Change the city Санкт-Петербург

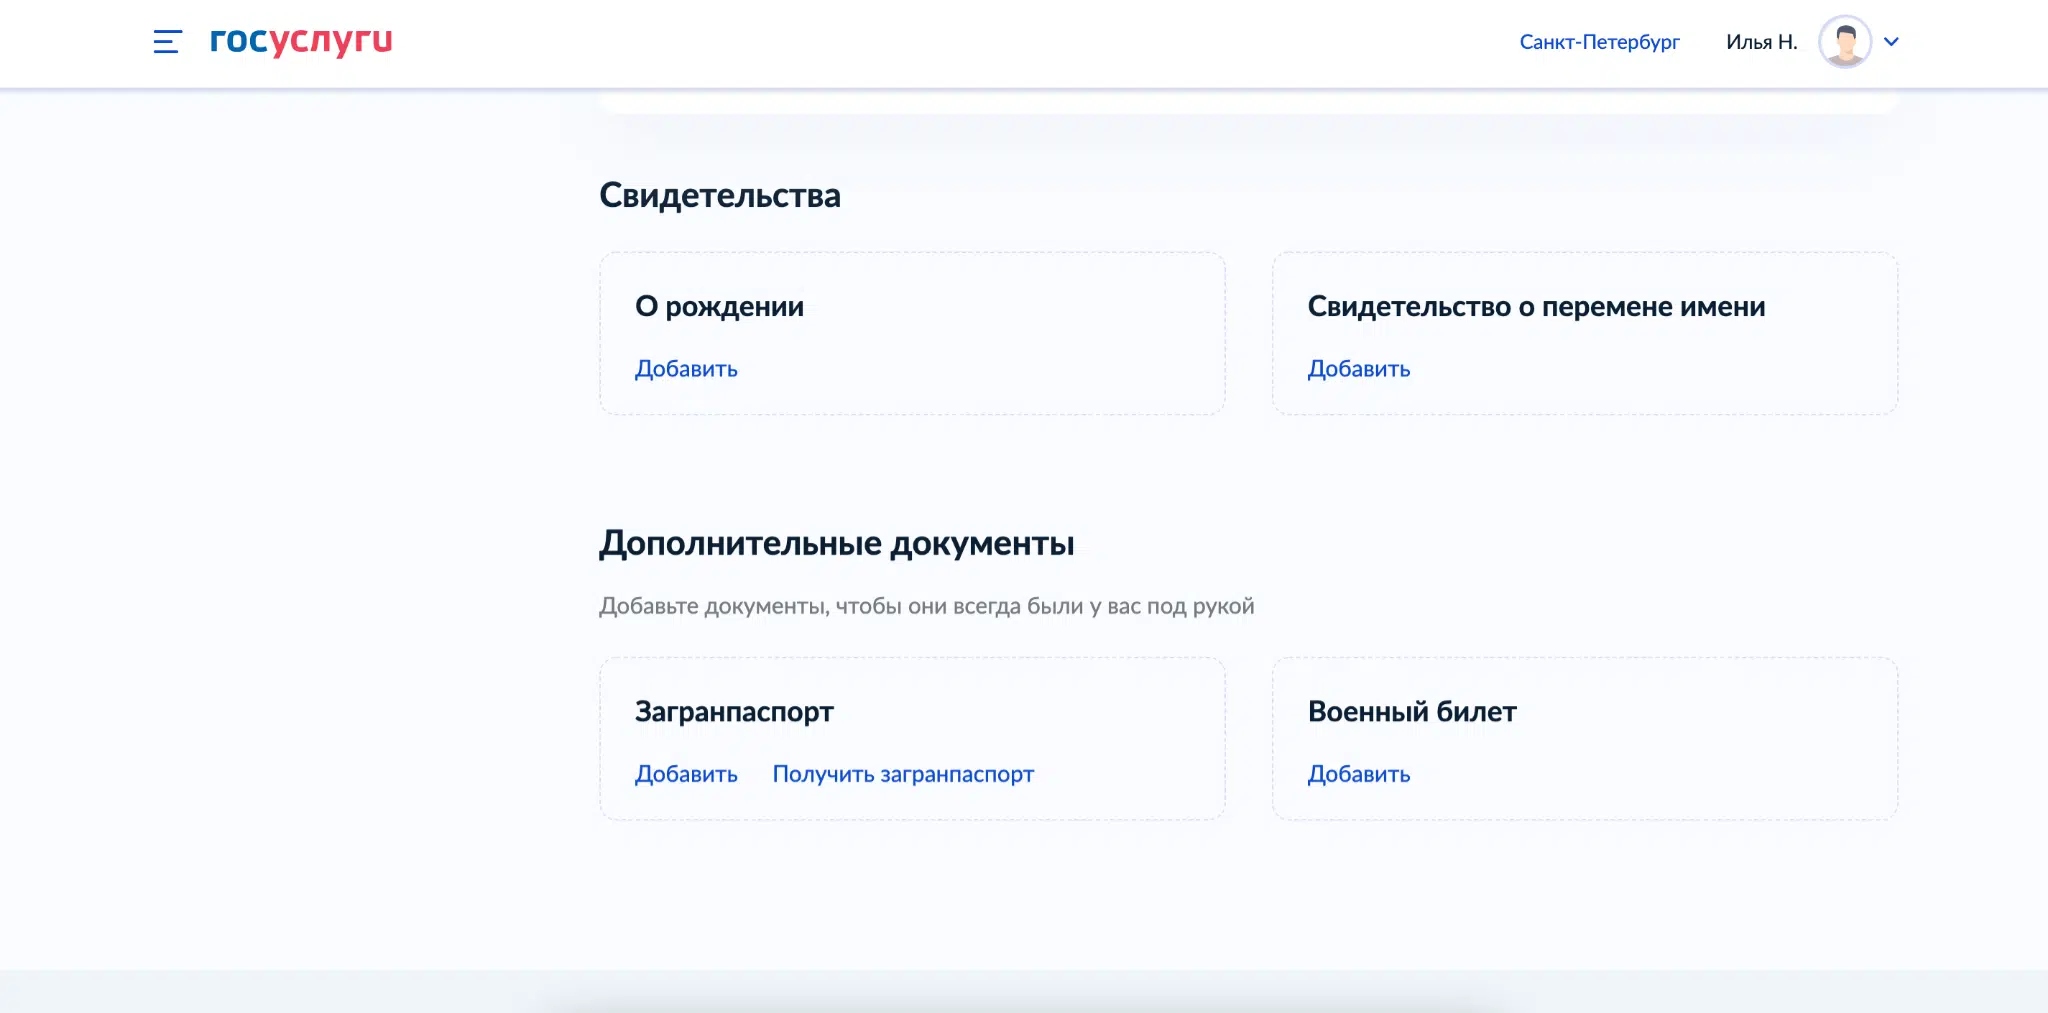[1599, 42]
